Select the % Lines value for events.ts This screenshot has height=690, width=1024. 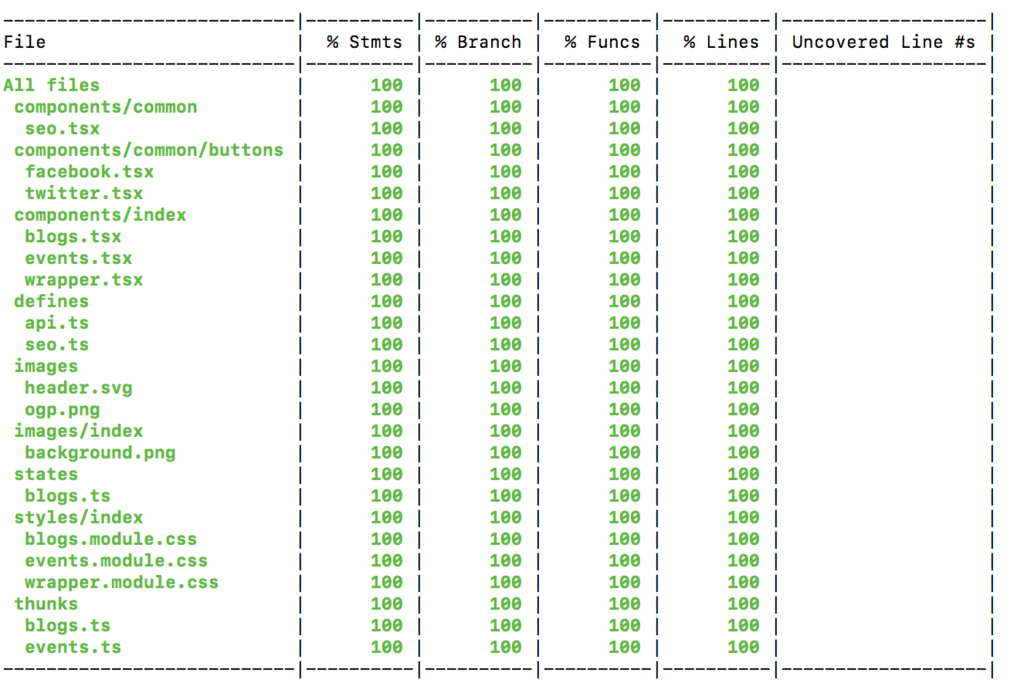point(743,646)
